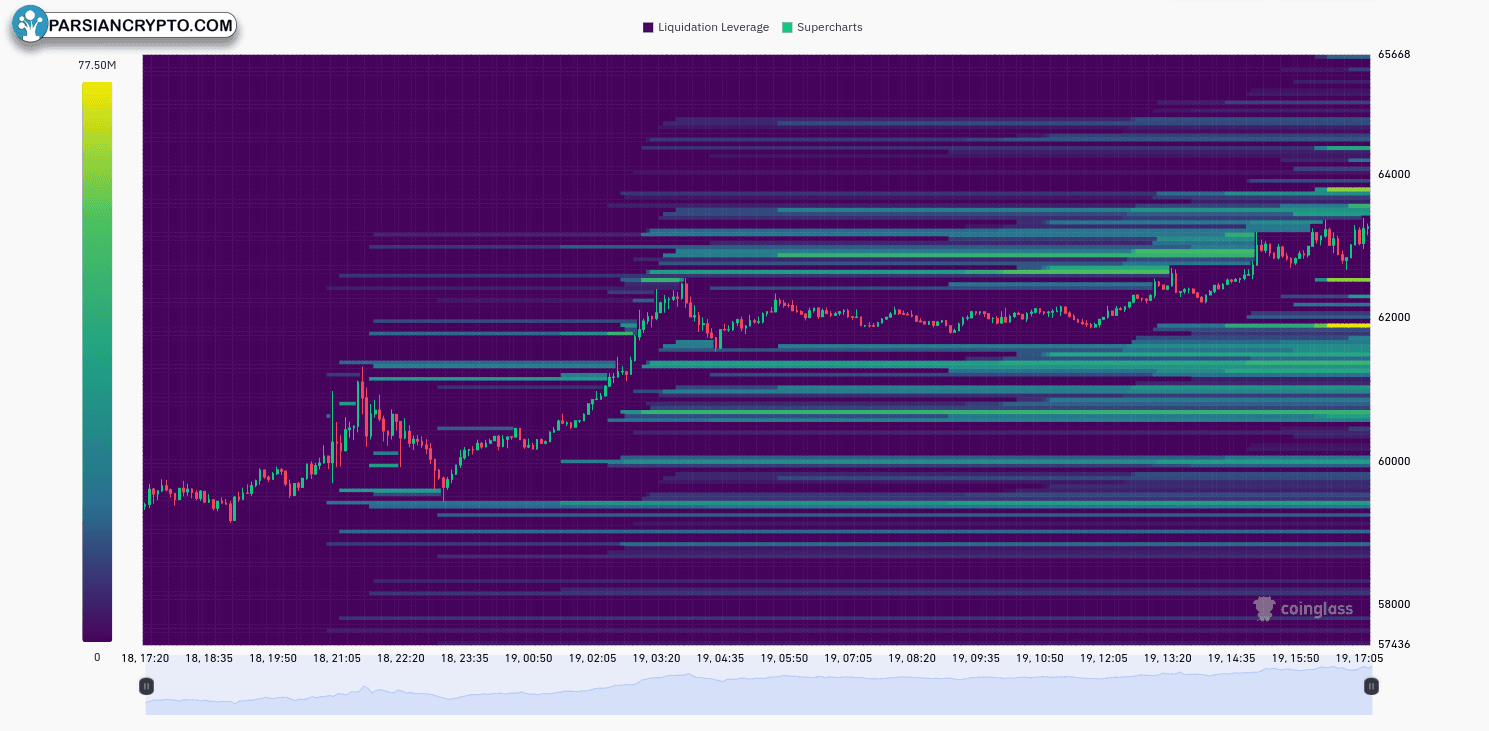Open the ParsianCrypto.com logo link
This screenshot has height=731, width=1489.
click(x=125, y=25)
